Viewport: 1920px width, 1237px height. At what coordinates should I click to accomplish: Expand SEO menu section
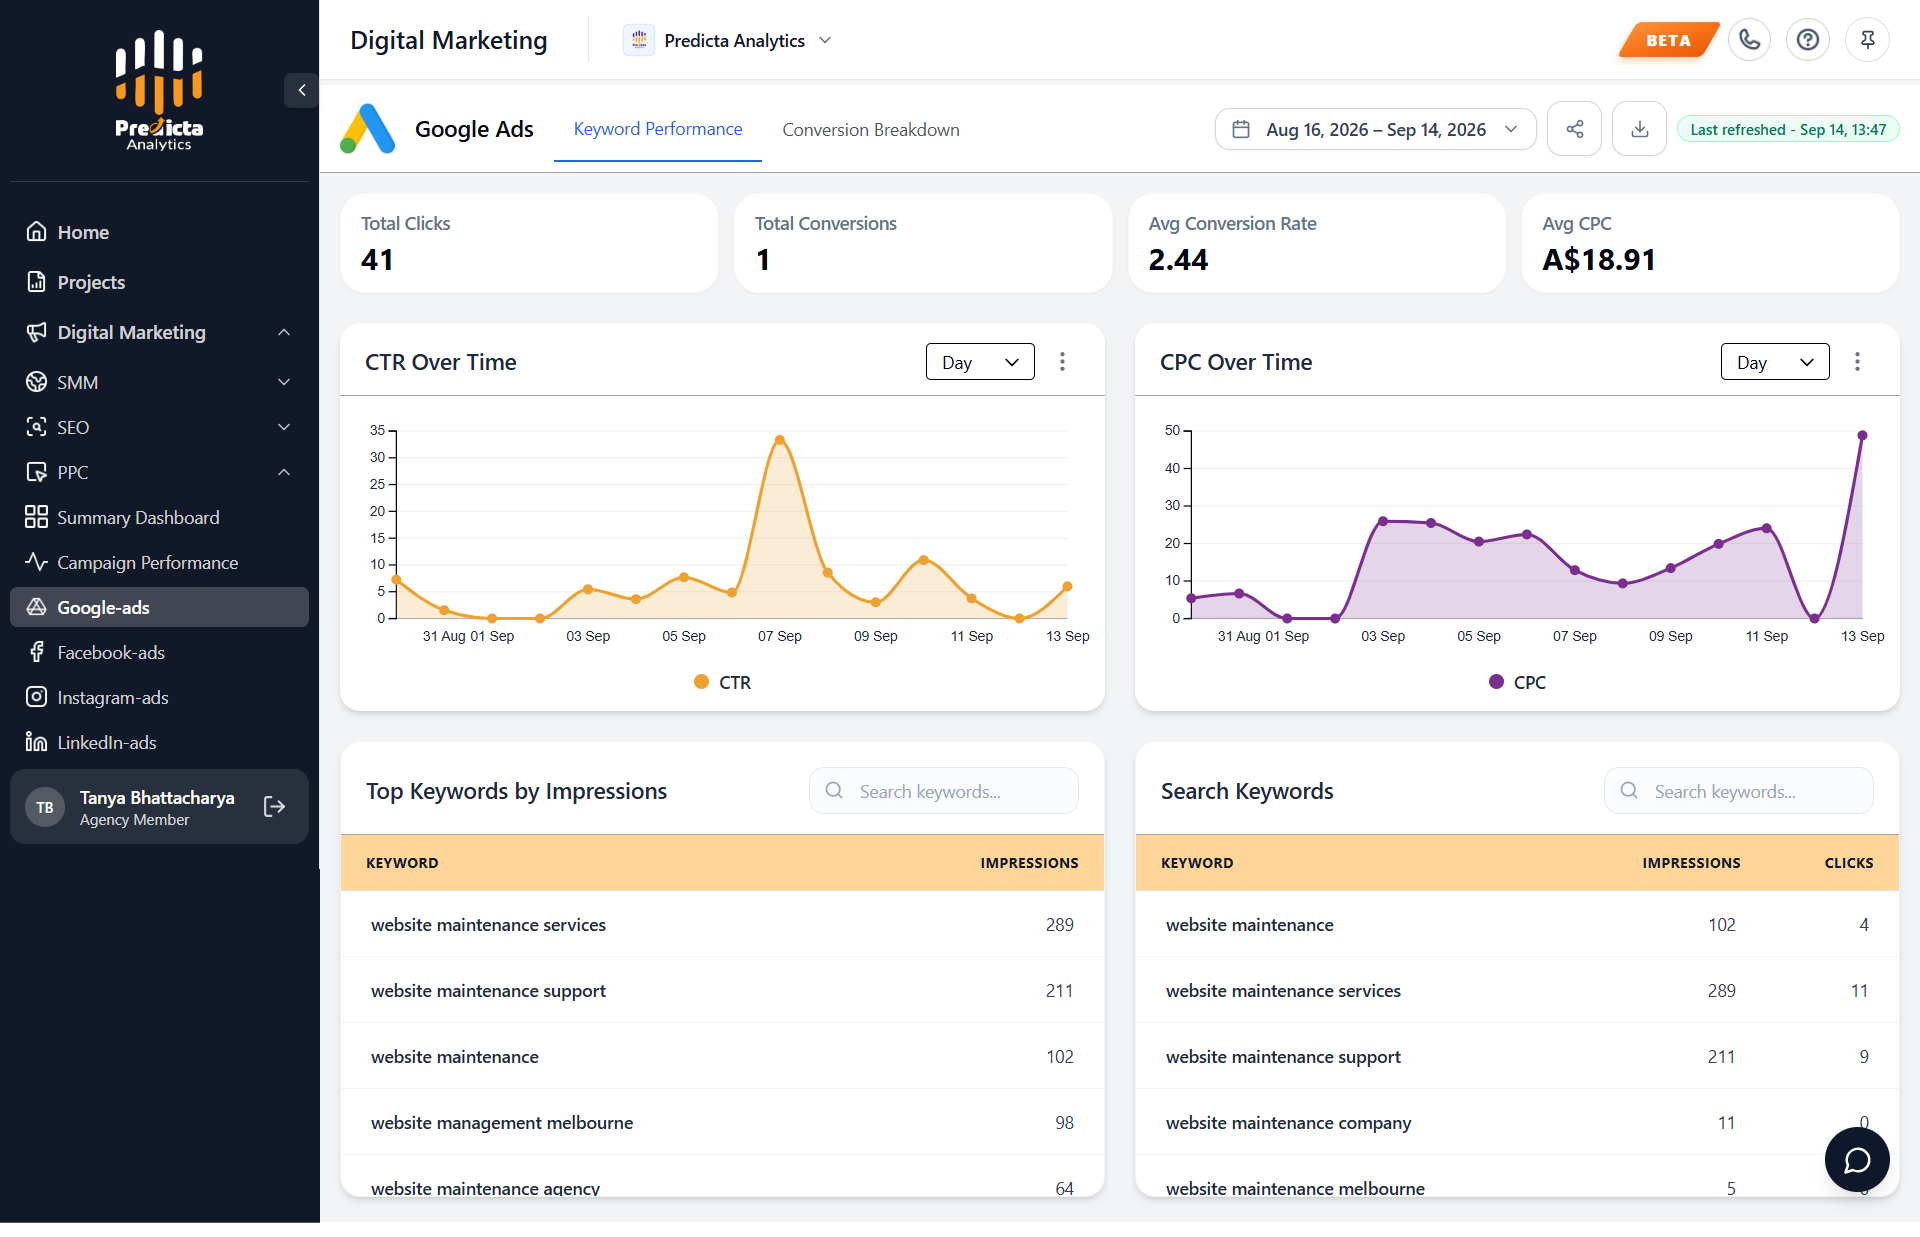coord(160,427)
